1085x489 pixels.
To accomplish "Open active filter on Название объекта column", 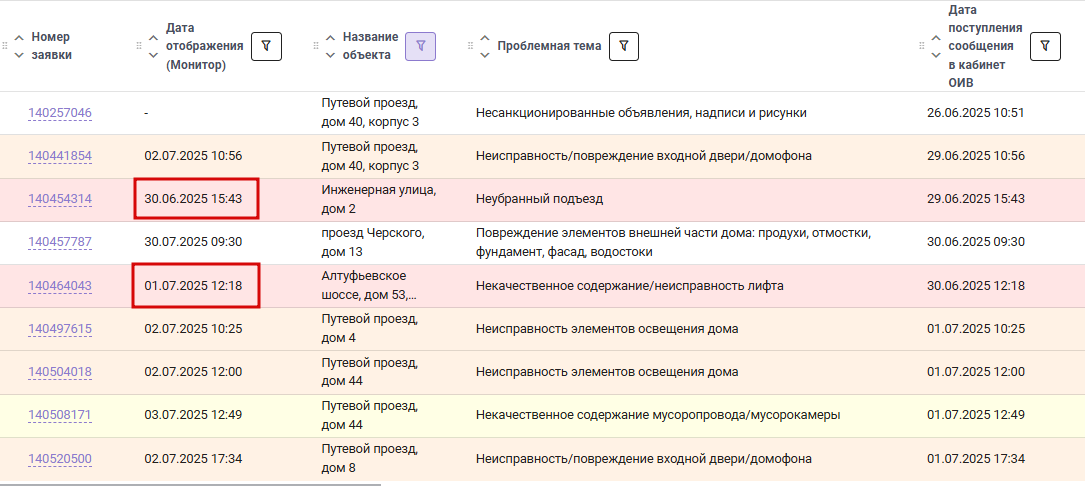I will tap(420, 46).
